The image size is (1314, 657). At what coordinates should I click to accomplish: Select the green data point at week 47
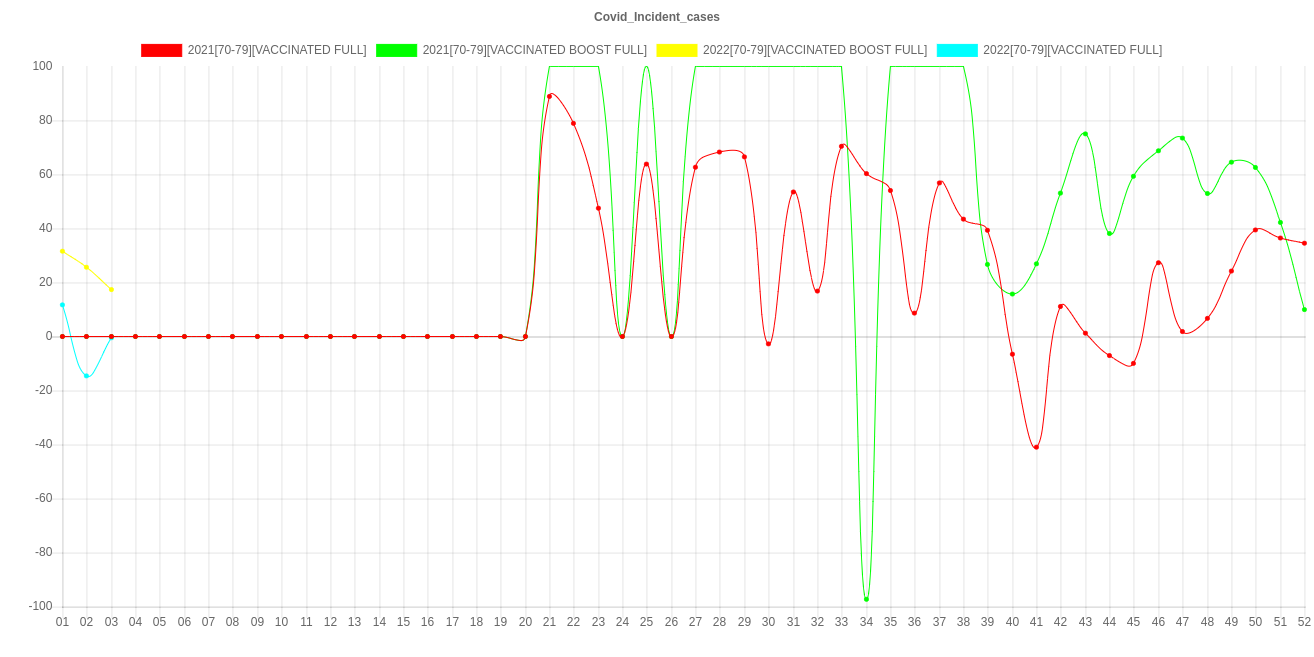pos(1182,138)
